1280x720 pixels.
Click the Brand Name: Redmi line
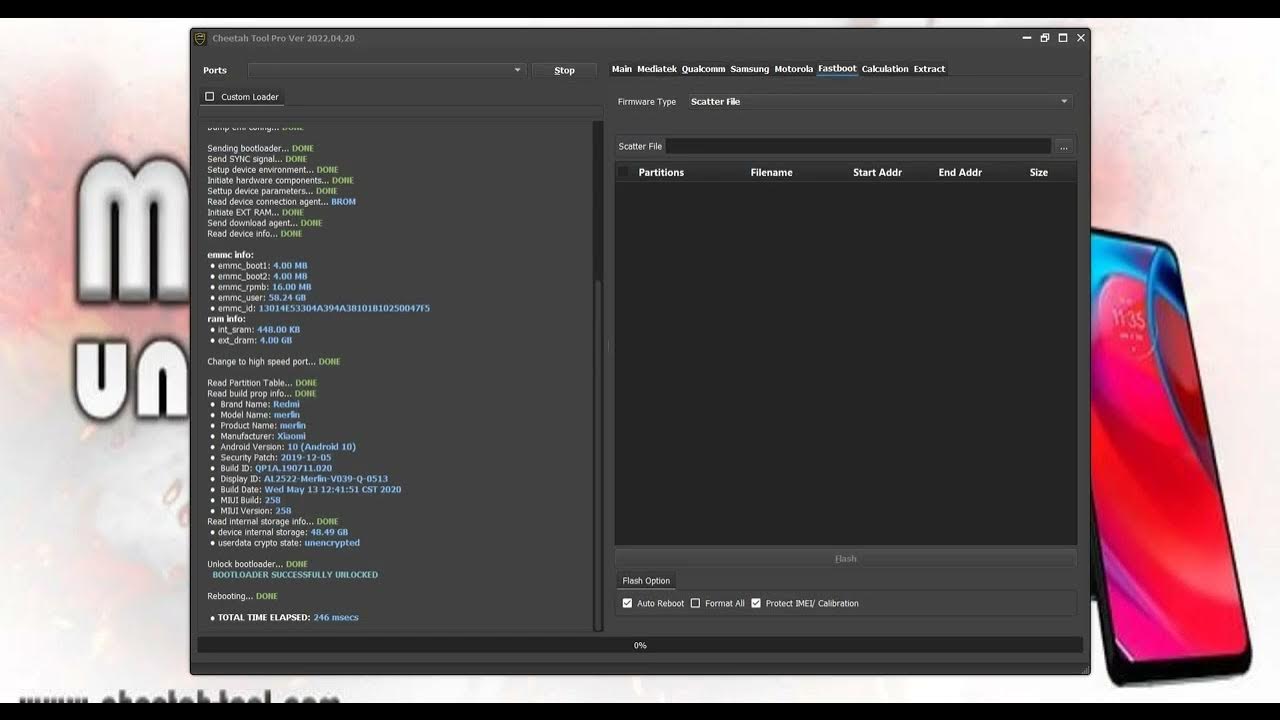click(255, 405)
